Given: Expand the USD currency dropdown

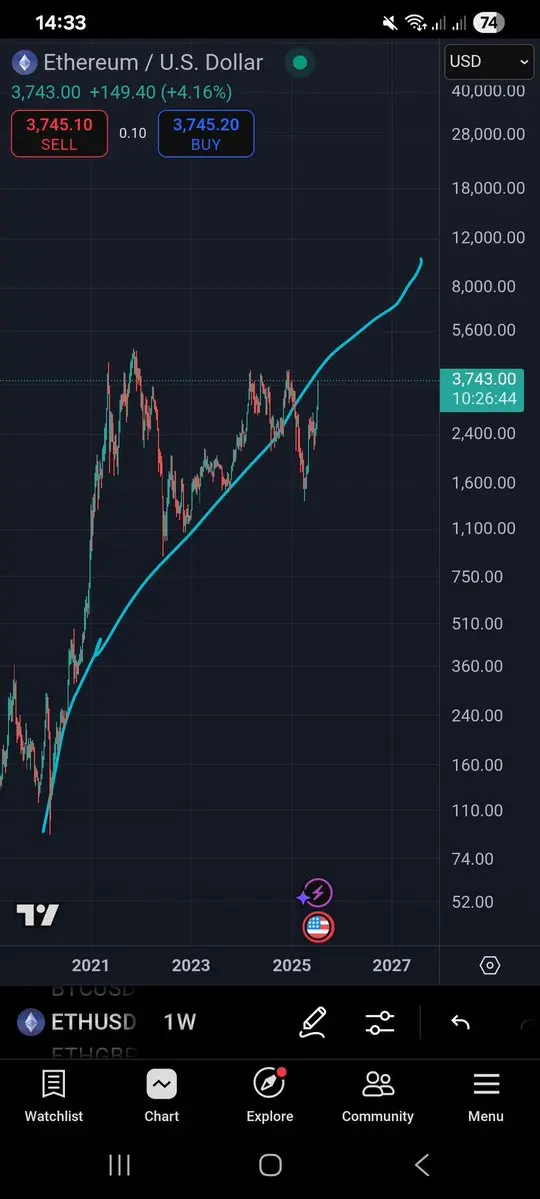Looking at the screenshot, I should 490,62.
